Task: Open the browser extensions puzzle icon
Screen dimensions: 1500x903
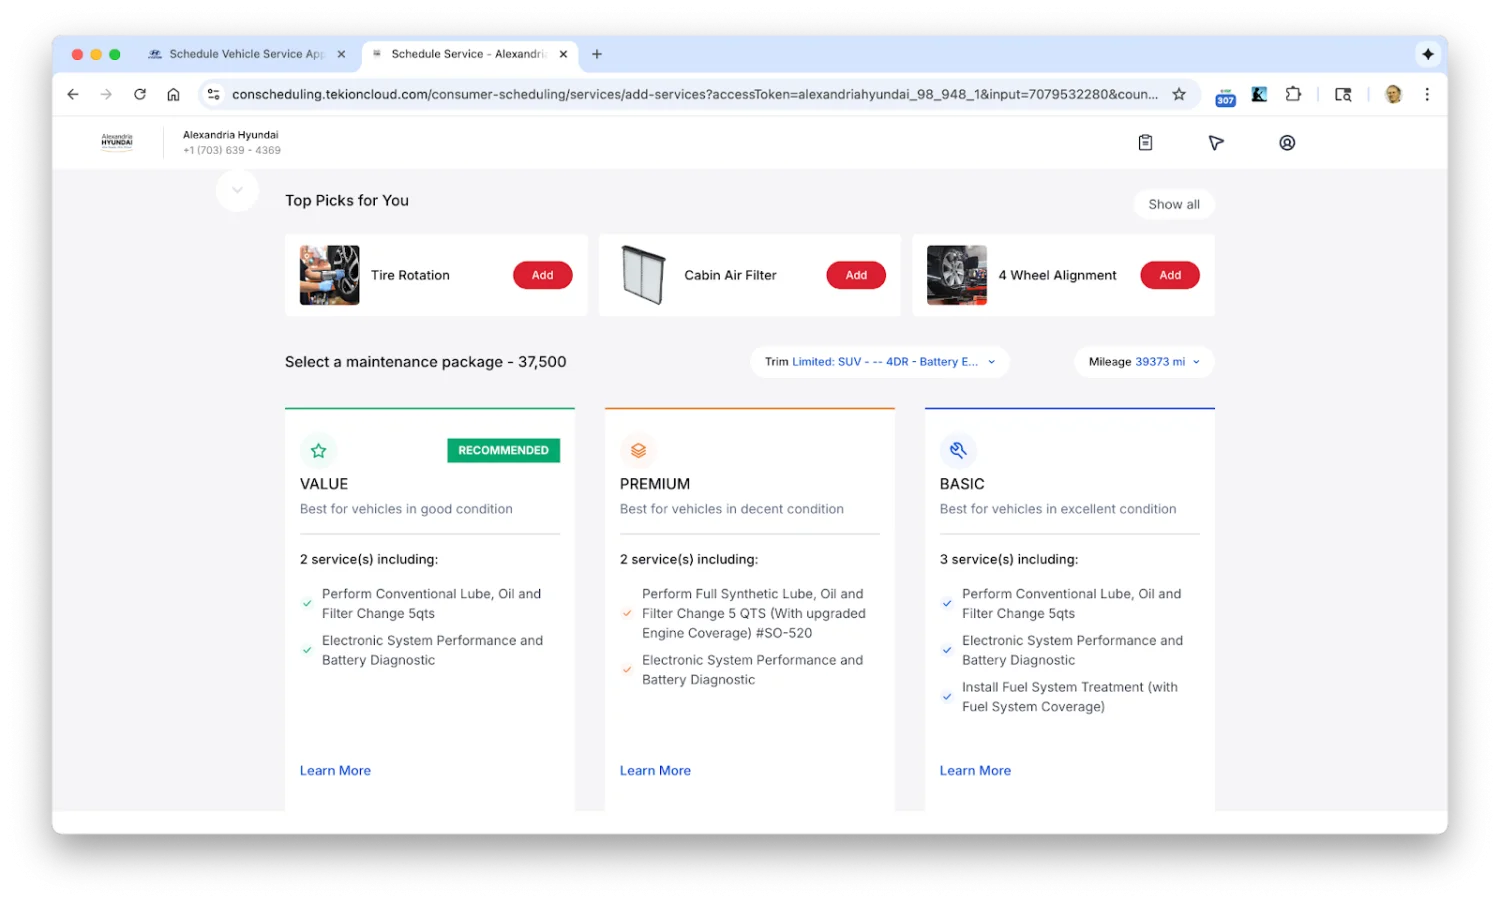Action: click(1293, 94)
